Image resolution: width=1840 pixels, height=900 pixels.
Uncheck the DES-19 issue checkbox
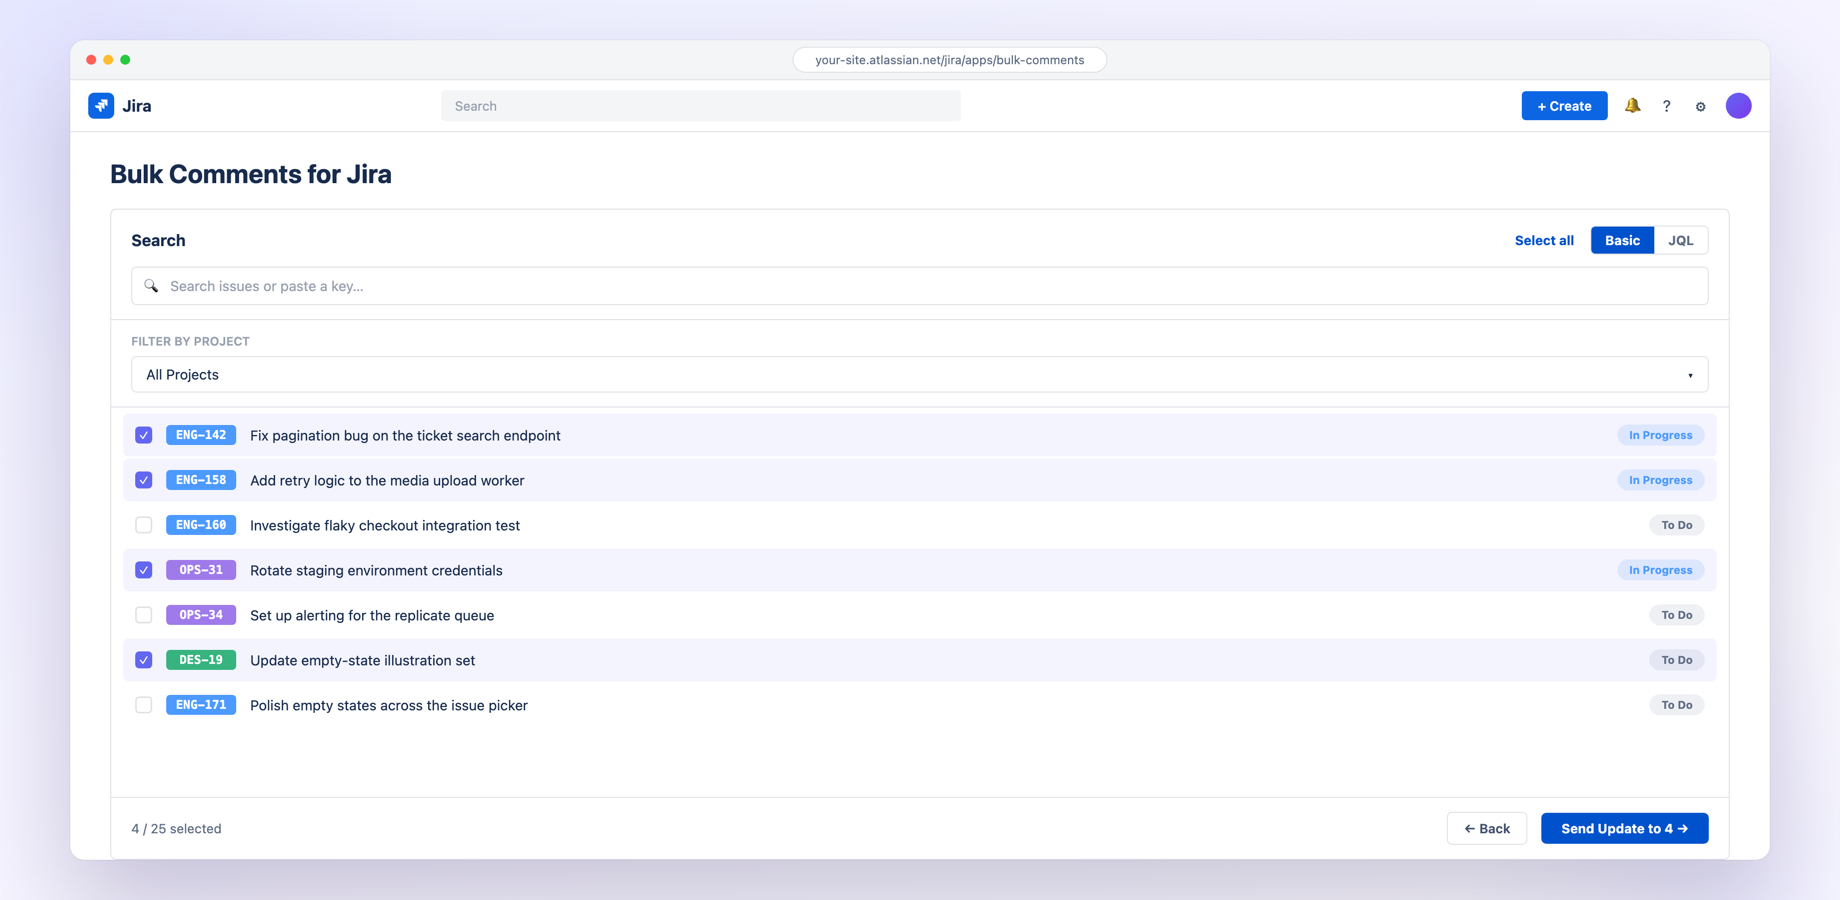144,660
